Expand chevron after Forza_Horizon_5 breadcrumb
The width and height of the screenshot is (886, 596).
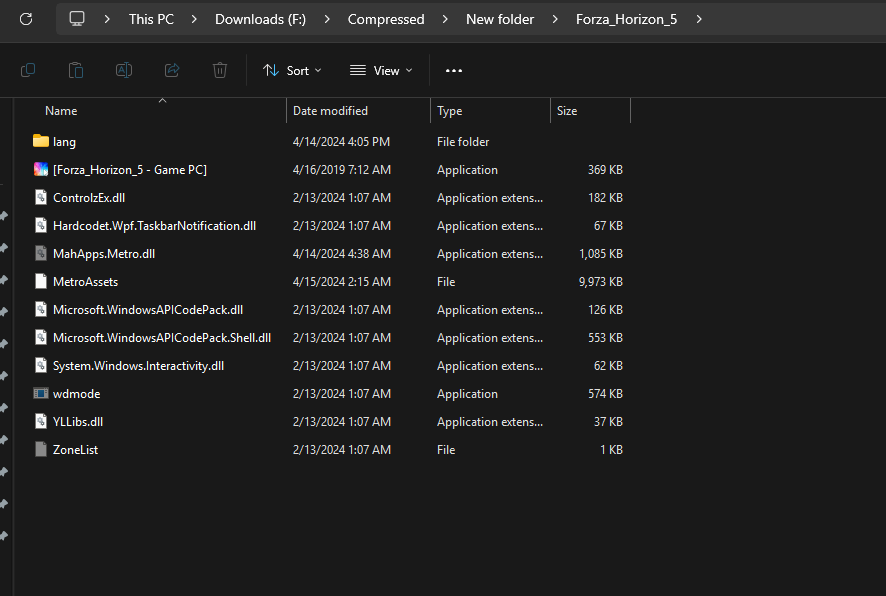coord(699,19)
